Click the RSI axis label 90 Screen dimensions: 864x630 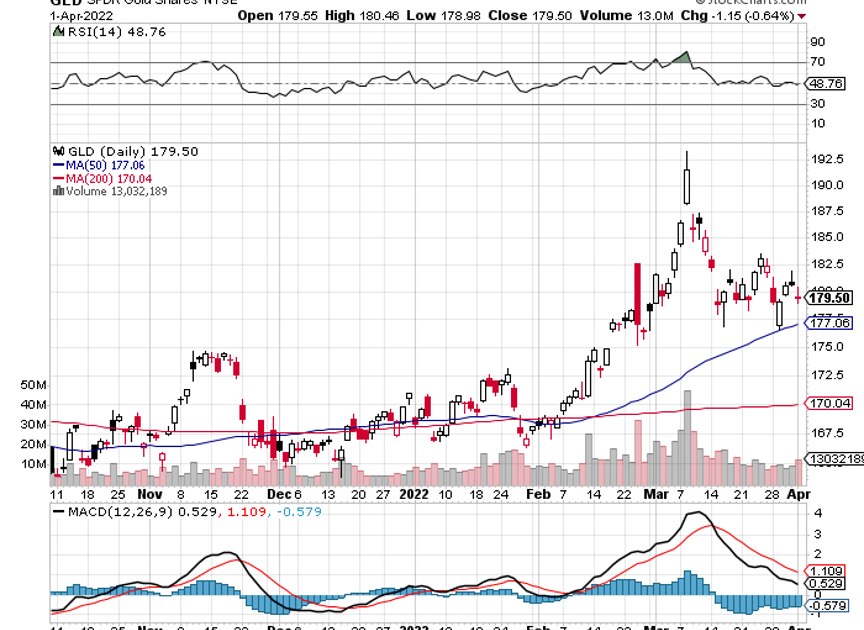818,42
